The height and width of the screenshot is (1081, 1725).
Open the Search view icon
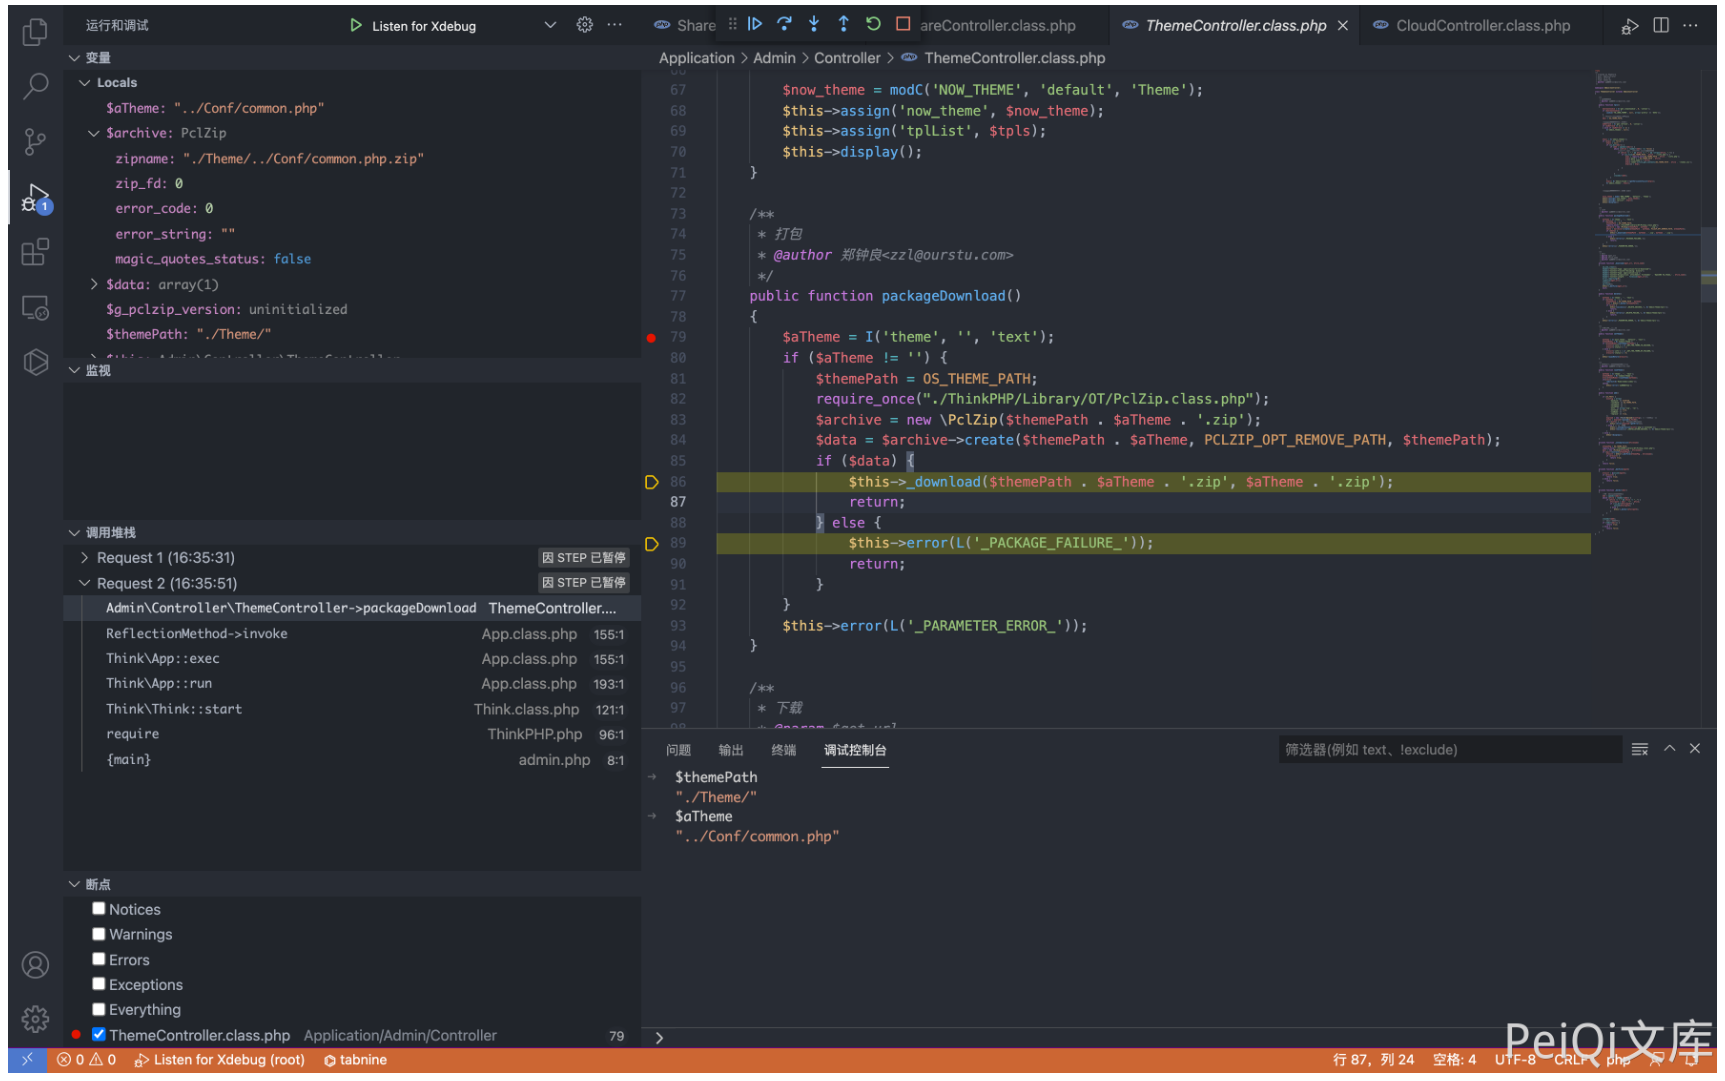point(35,87)
